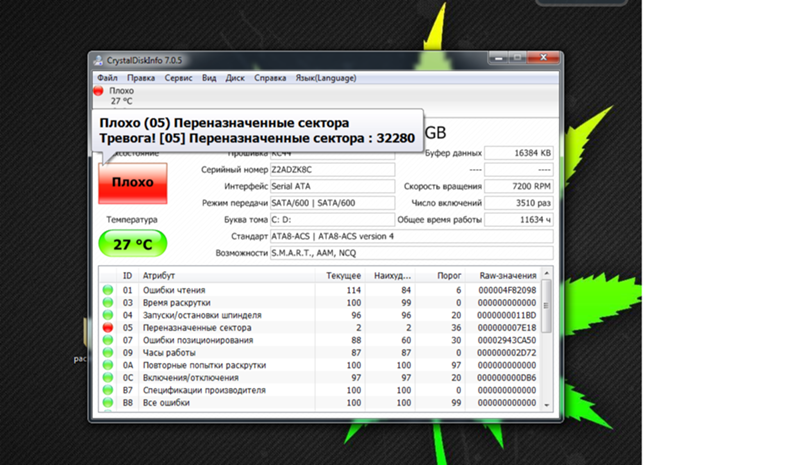Click the Порог column header
The width and height of the screenshot is (800, 465).
pos(440,276)
